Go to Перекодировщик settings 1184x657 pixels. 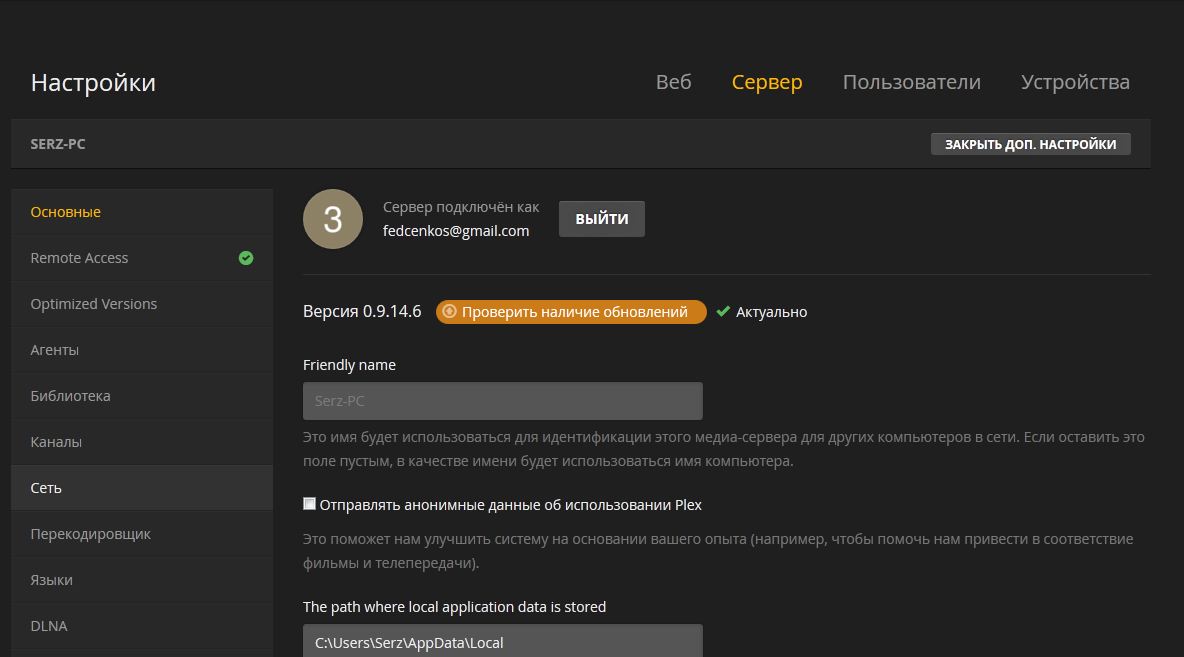(91, 534)
